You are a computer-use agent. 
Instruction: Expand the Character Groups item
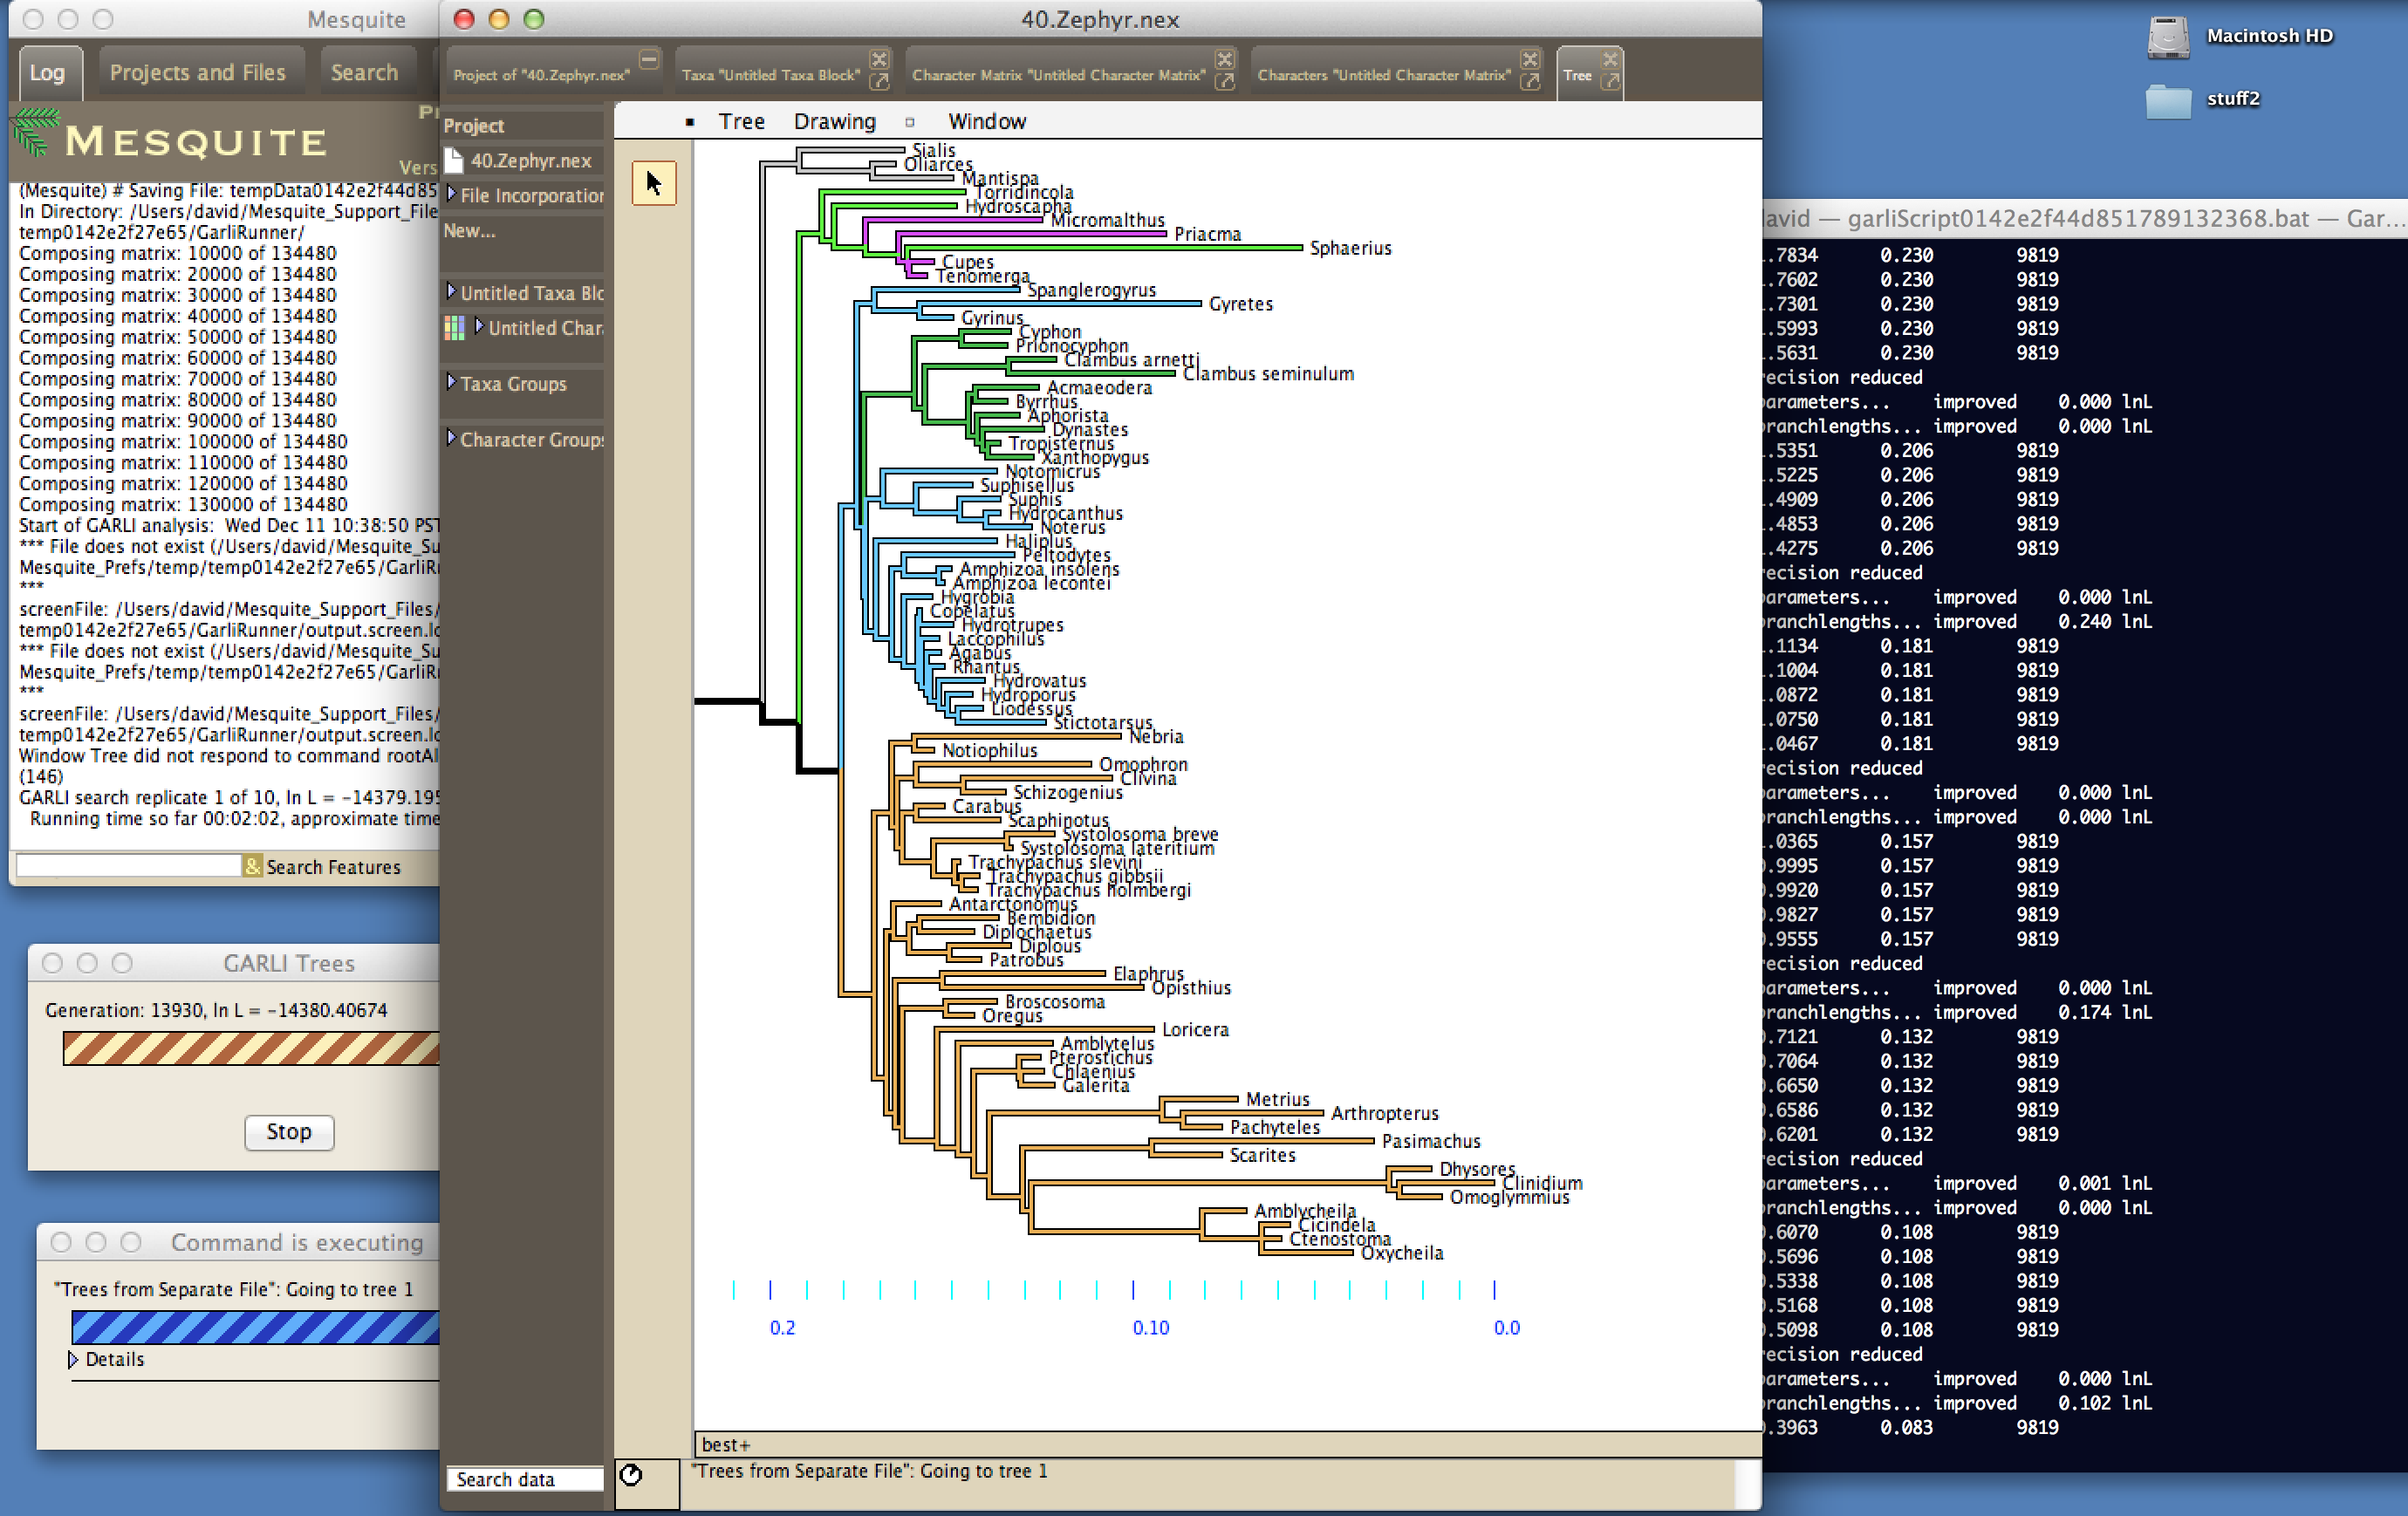point(451,438)
